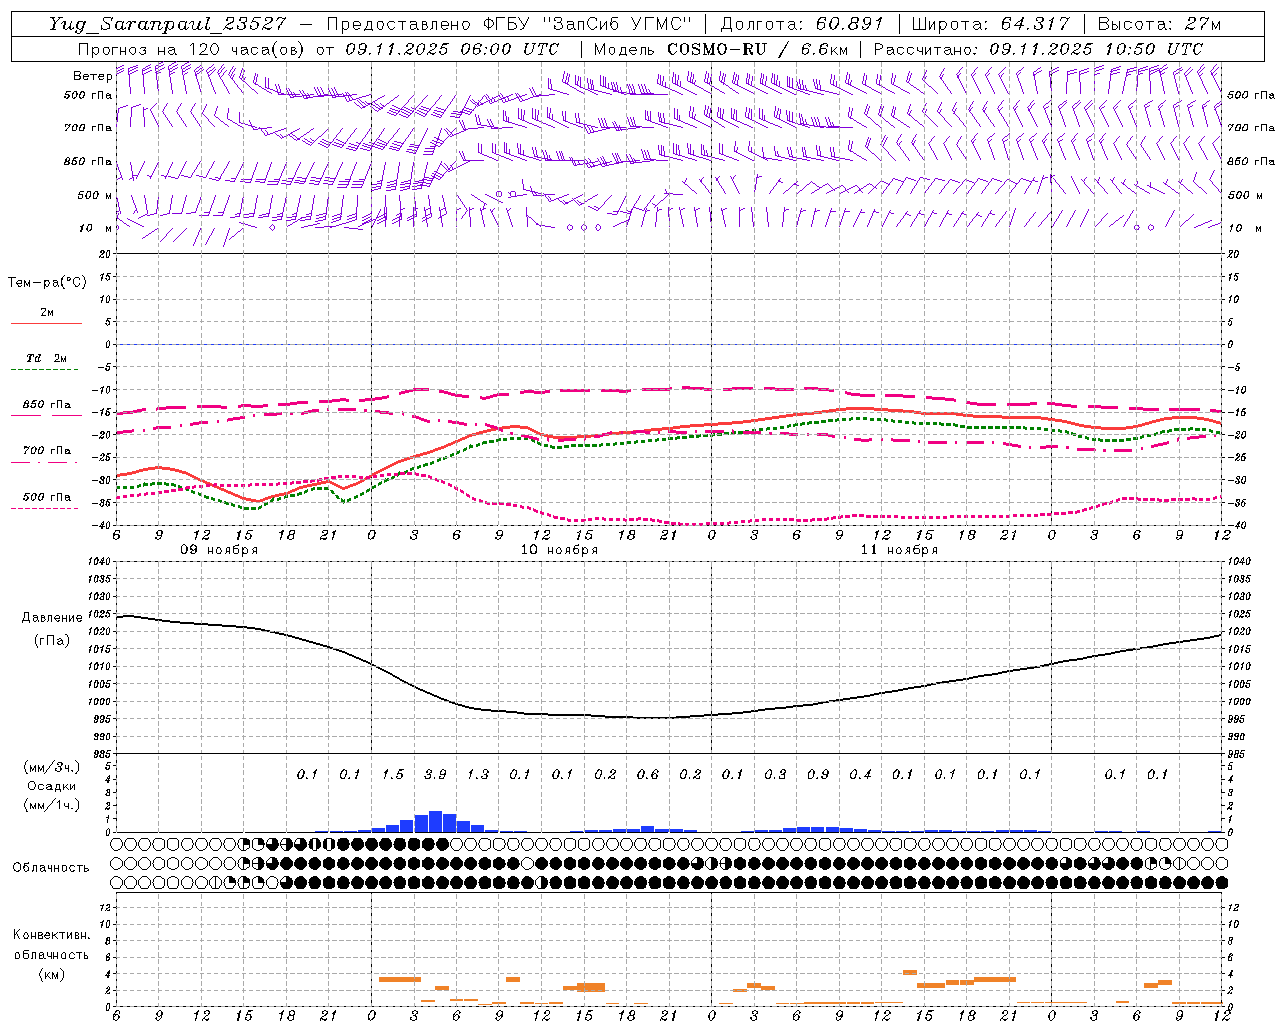Click the 2м temperature legend label

(47, 312)
